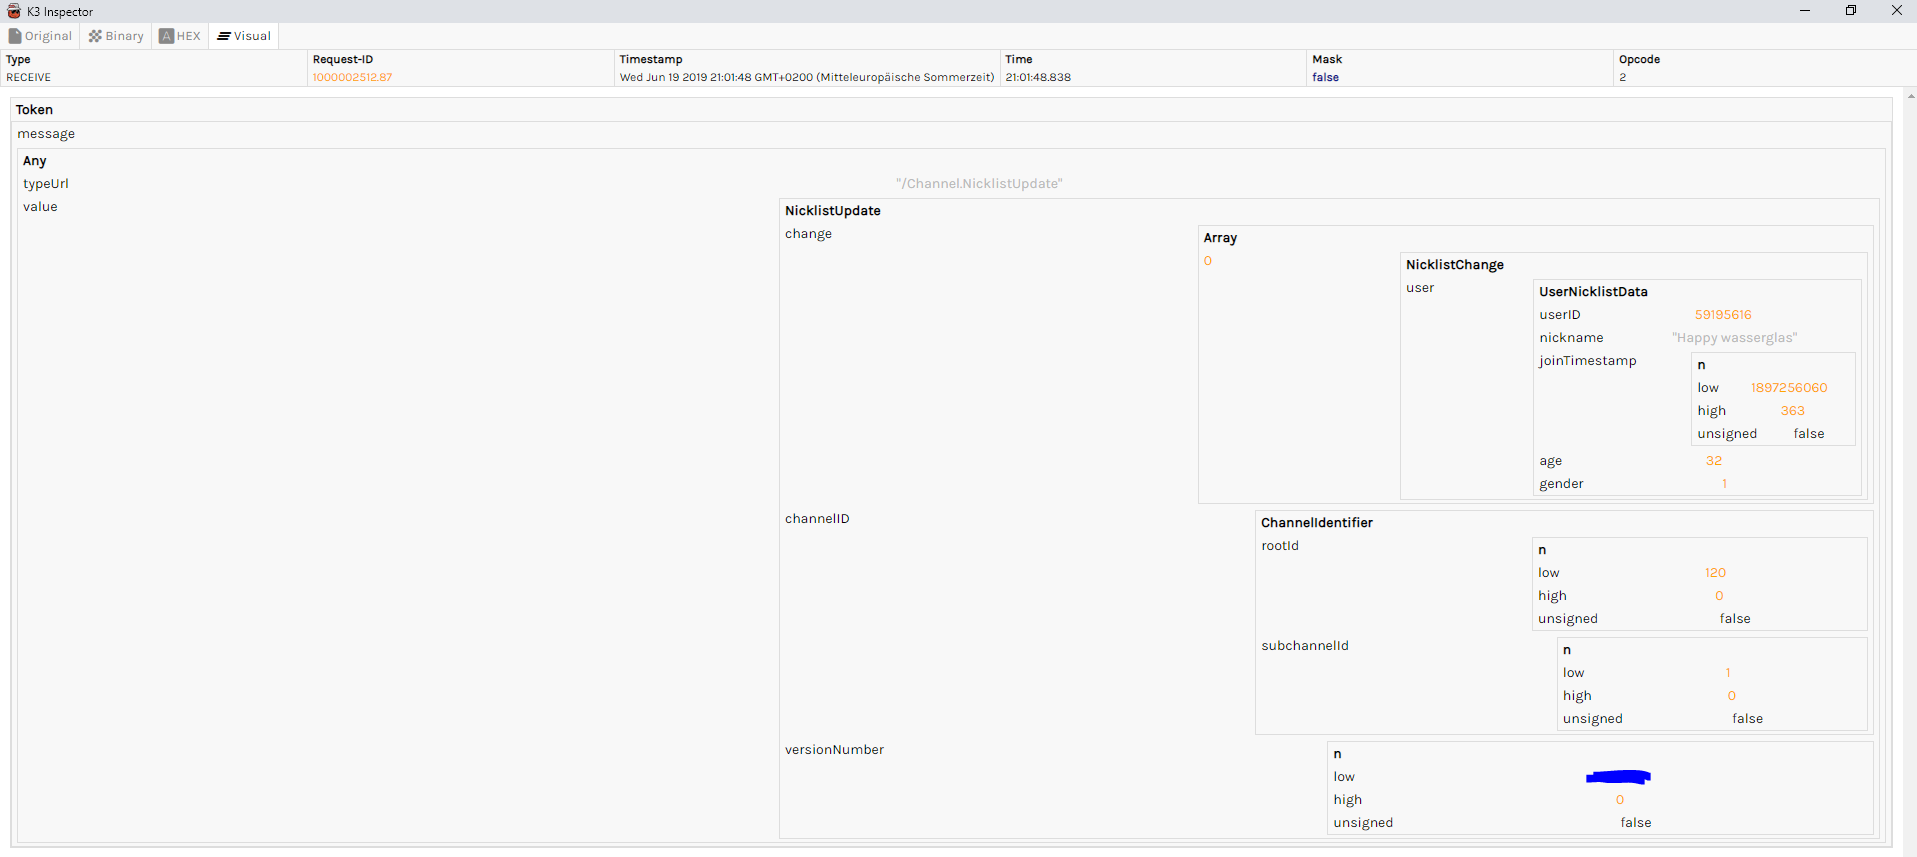Screen dimensions: 1917x857
Task: Click the channelID field label
Action: [x=817, y=519]
